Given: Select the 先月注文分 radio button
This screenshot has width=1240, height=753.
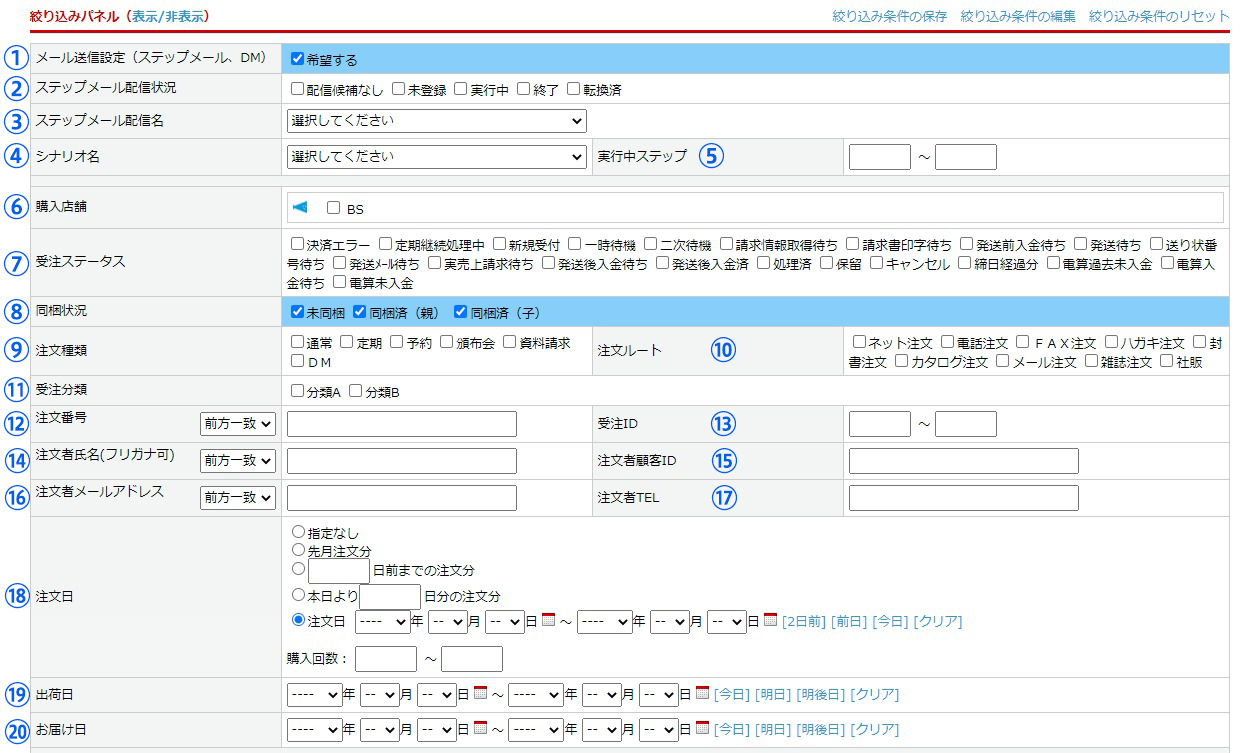Looking at the screenshot, I should tap(298, 550).
